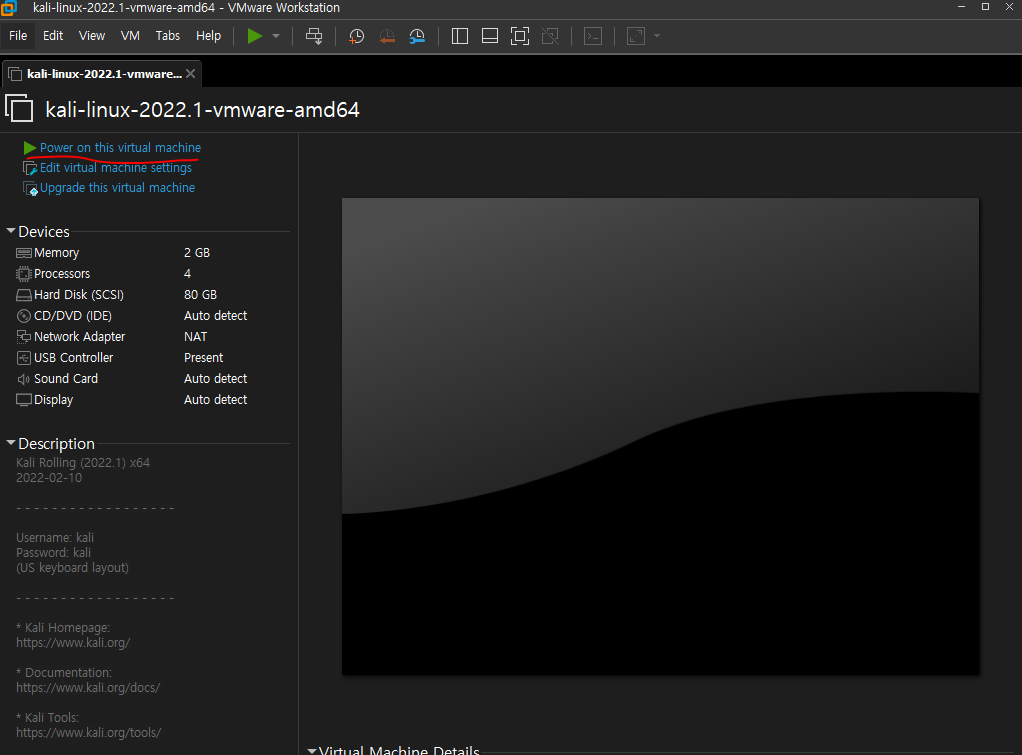Click the Memory chip icon

[23, 253]
